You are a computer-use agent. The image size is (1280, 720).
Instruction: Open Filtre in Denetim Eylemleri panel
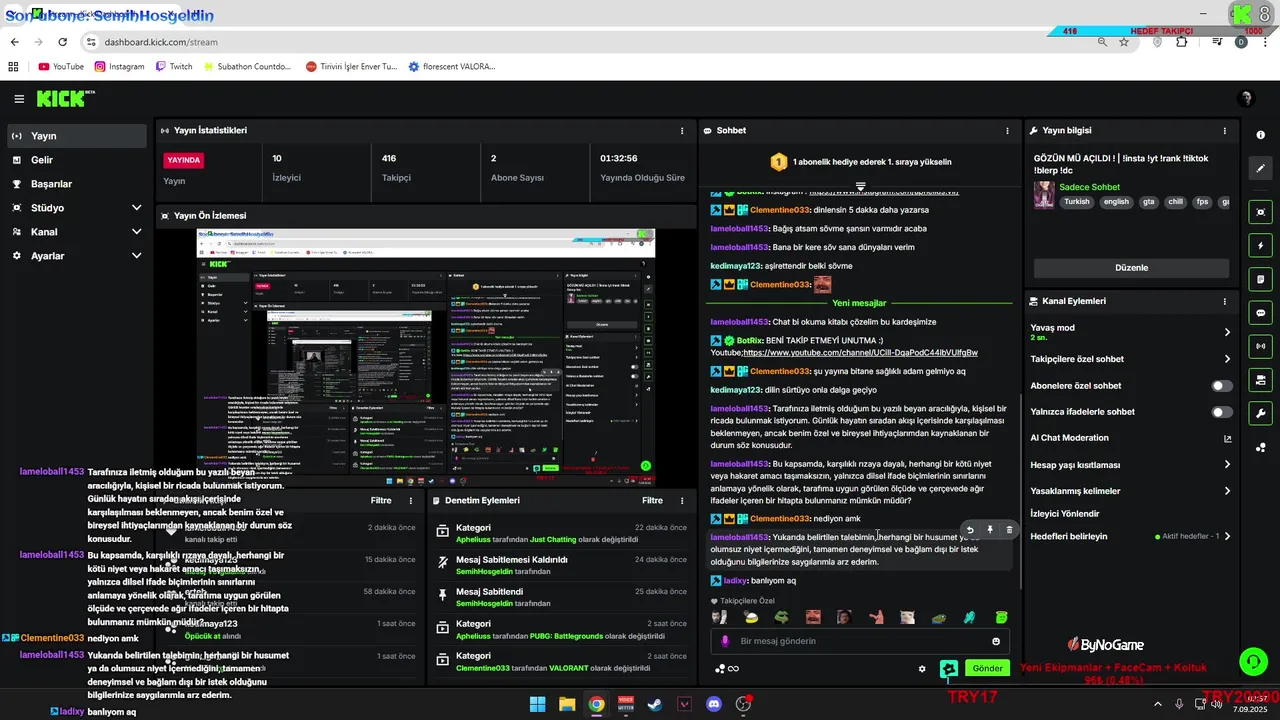pyautogui.click(x=652, y=501)
